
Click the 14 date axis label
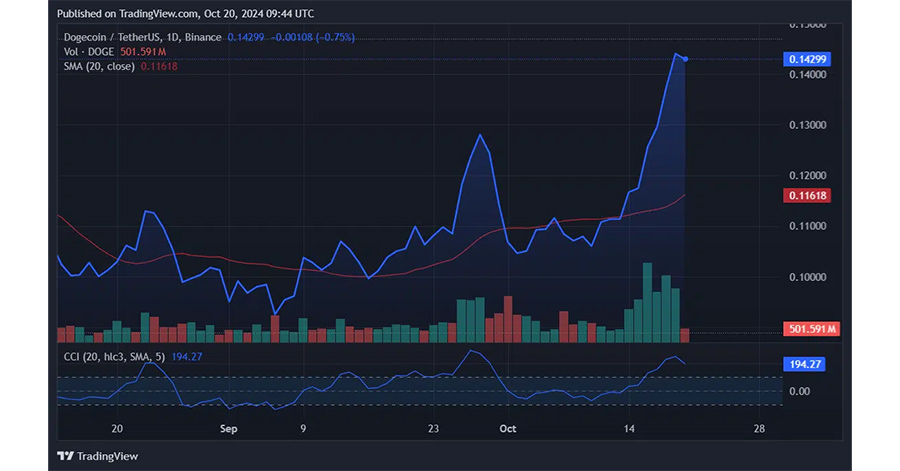click(x=629, y=429)
